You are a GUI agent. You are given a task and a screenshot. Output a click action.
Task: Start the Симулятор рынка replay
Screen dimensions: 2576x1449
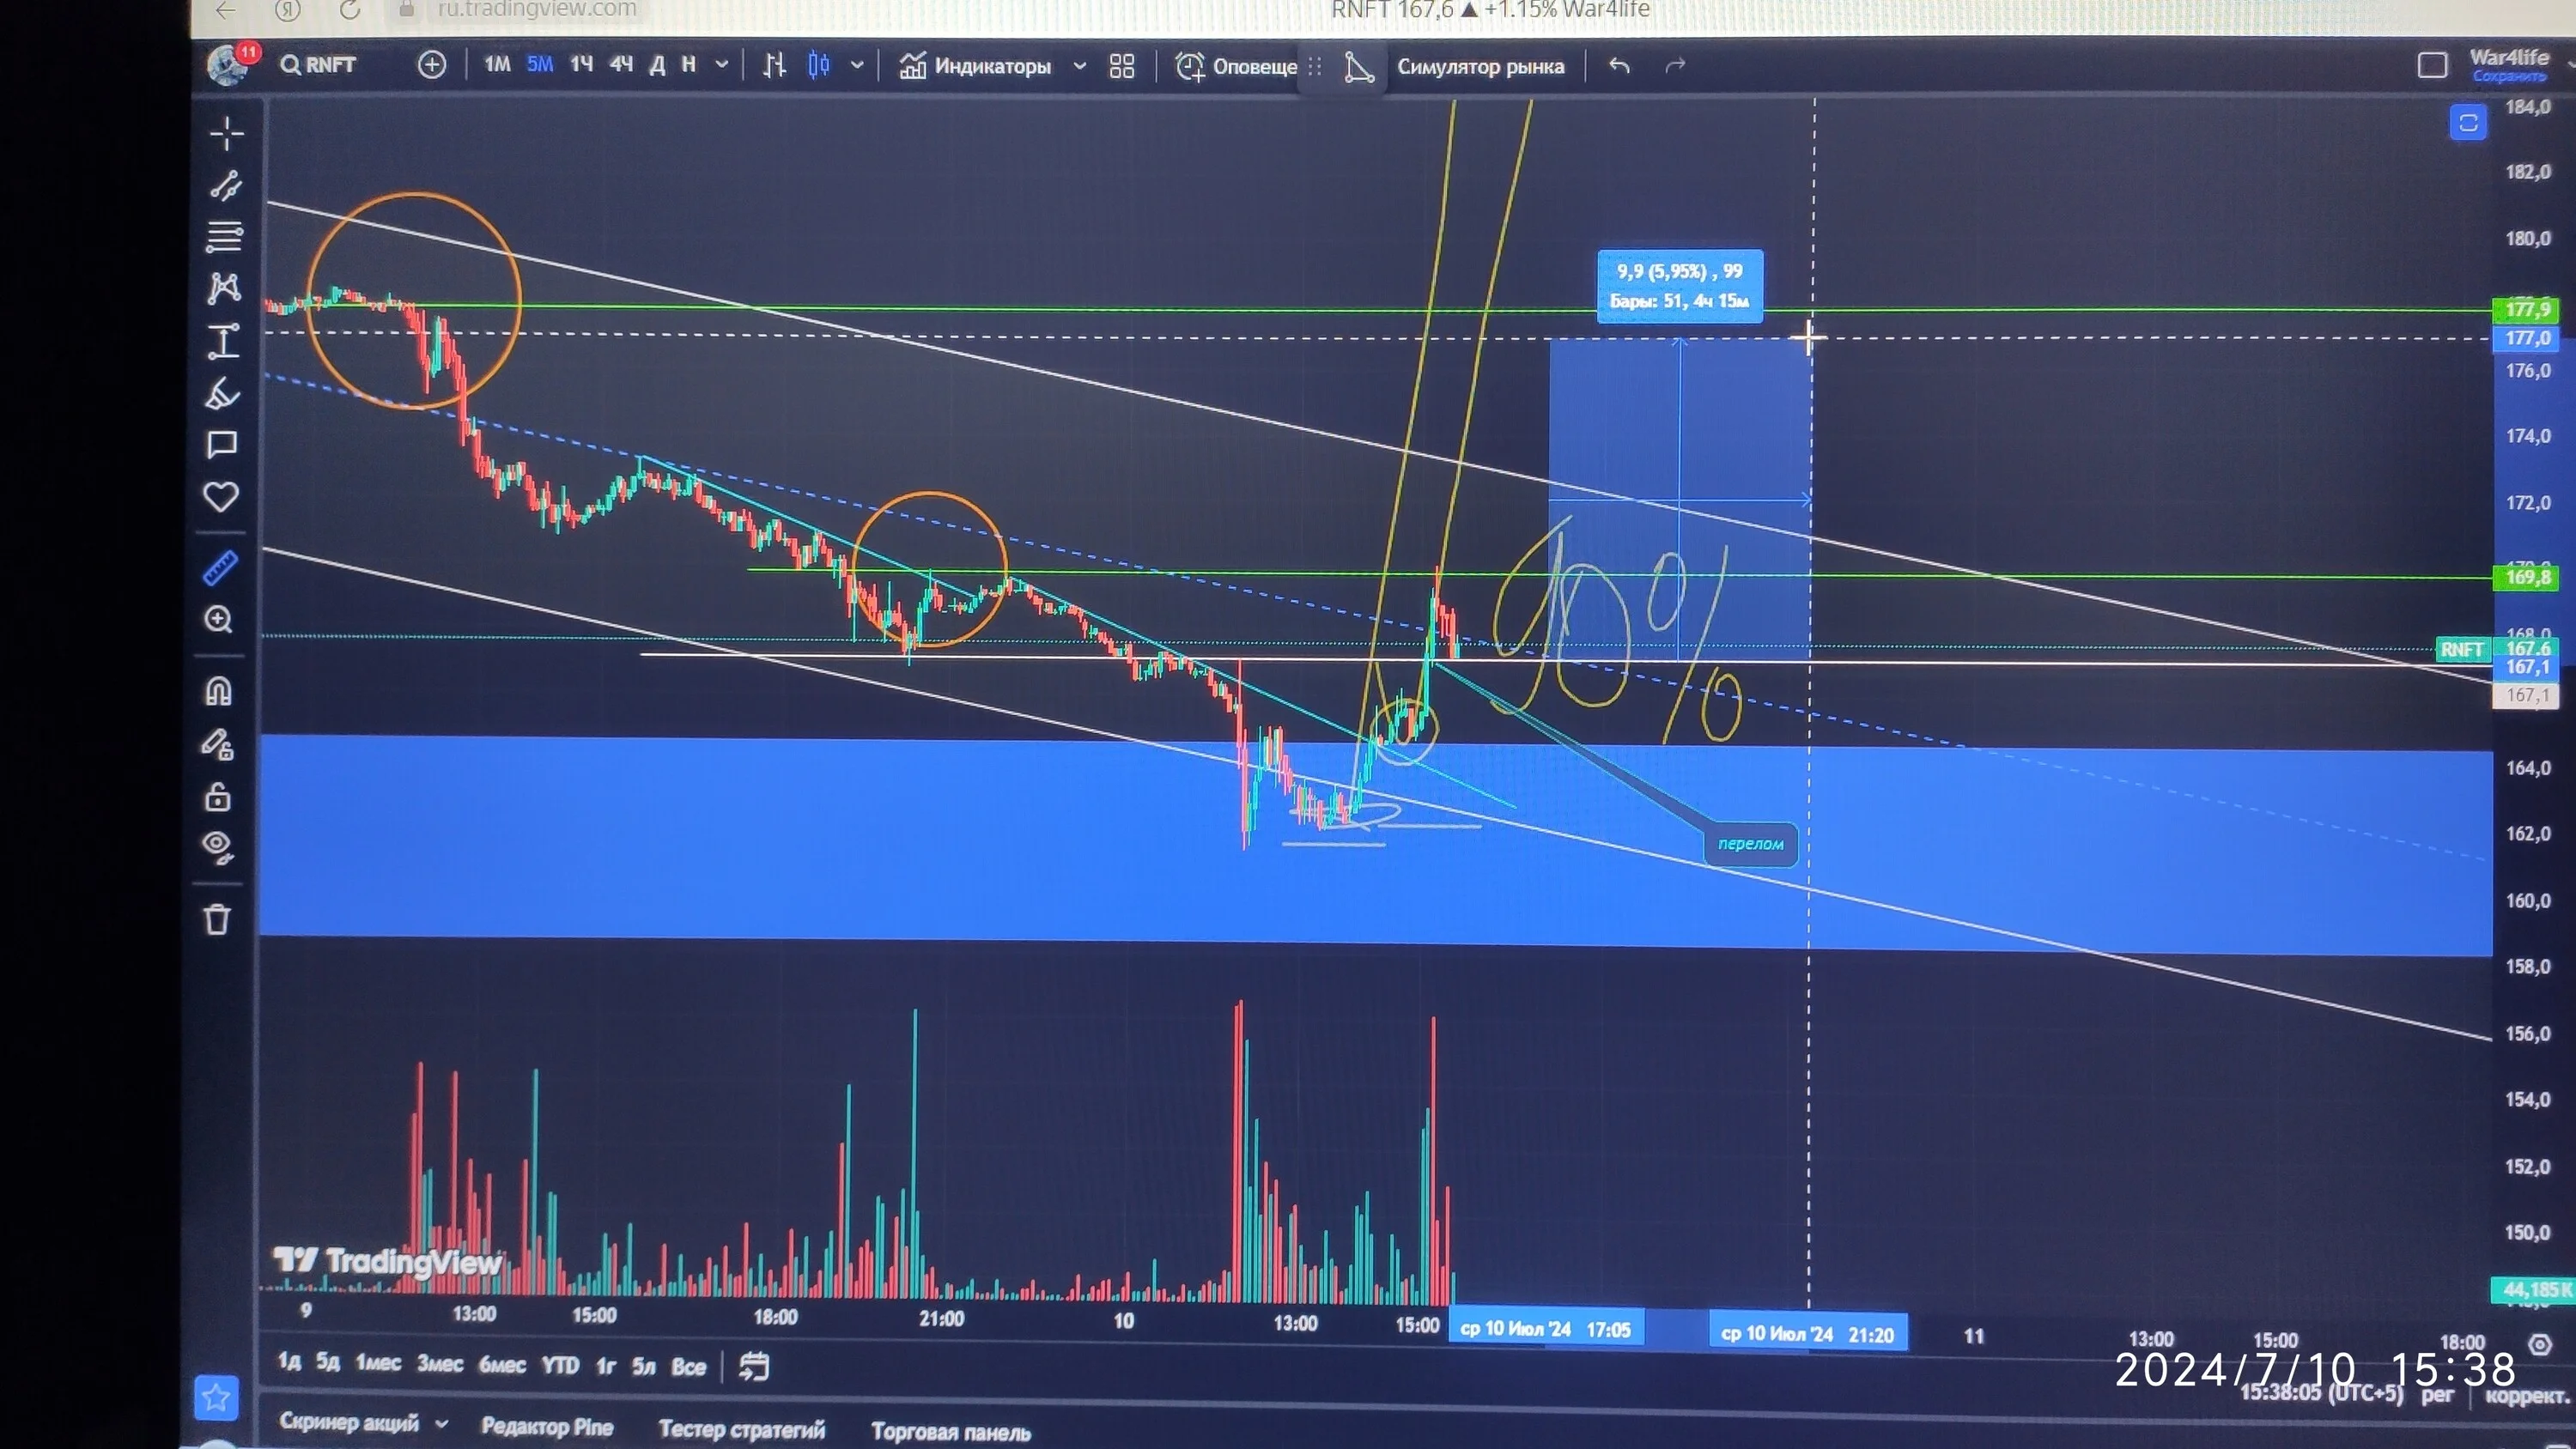pyautogui.click(x=1480, y=67)
